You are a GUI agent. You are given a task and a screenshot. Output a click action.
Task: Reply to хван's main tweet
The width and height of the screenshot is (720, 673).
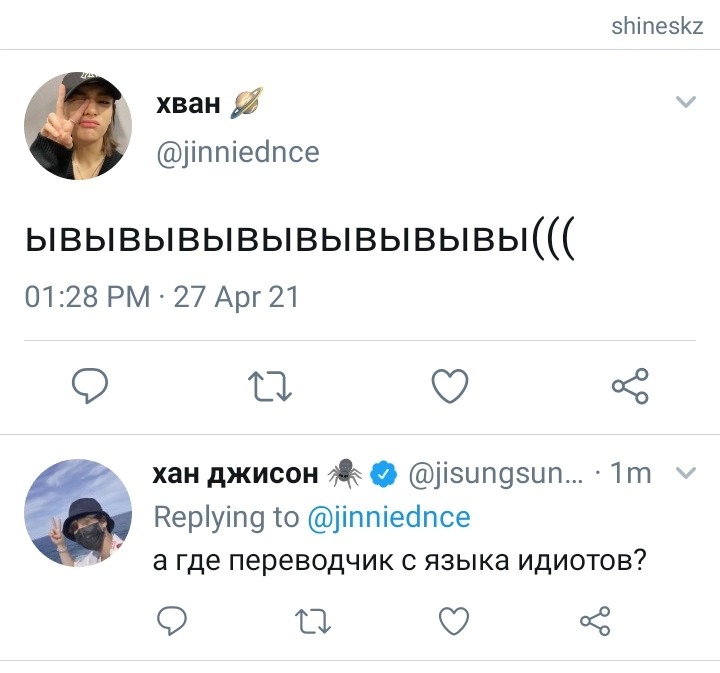coord(90,386)
